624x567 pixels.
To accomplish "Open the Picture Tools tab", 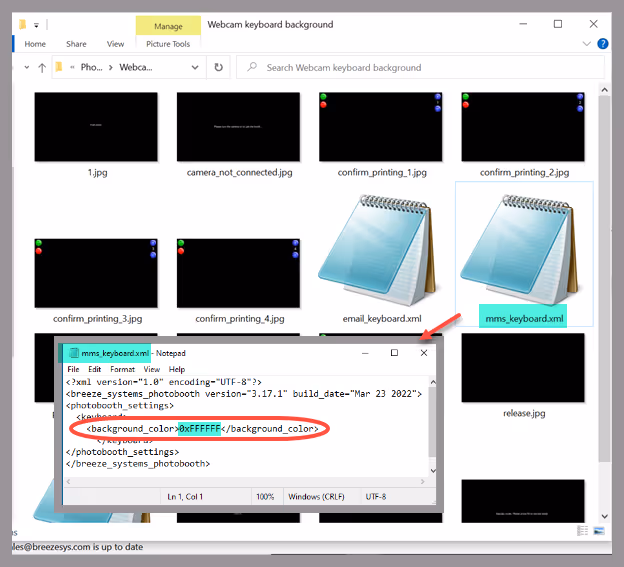I will click(168, 44).
